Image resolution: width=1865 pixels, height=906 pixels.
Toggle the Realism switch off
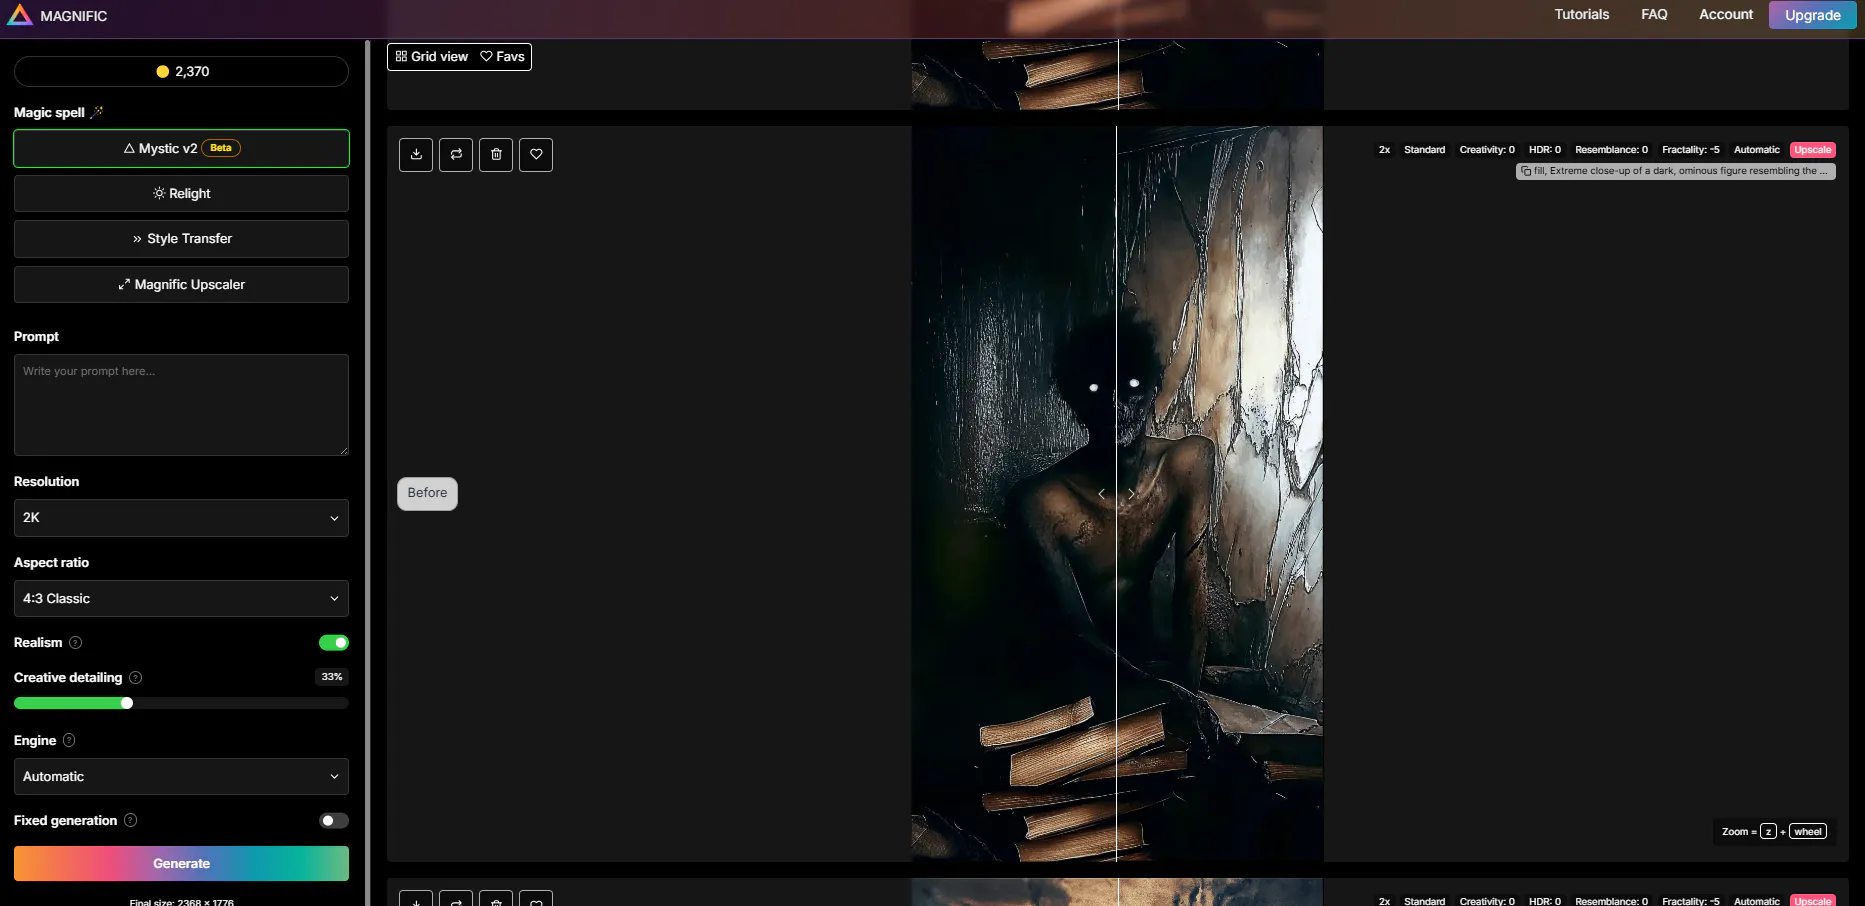pyautogui.click(x=334, y=643)
